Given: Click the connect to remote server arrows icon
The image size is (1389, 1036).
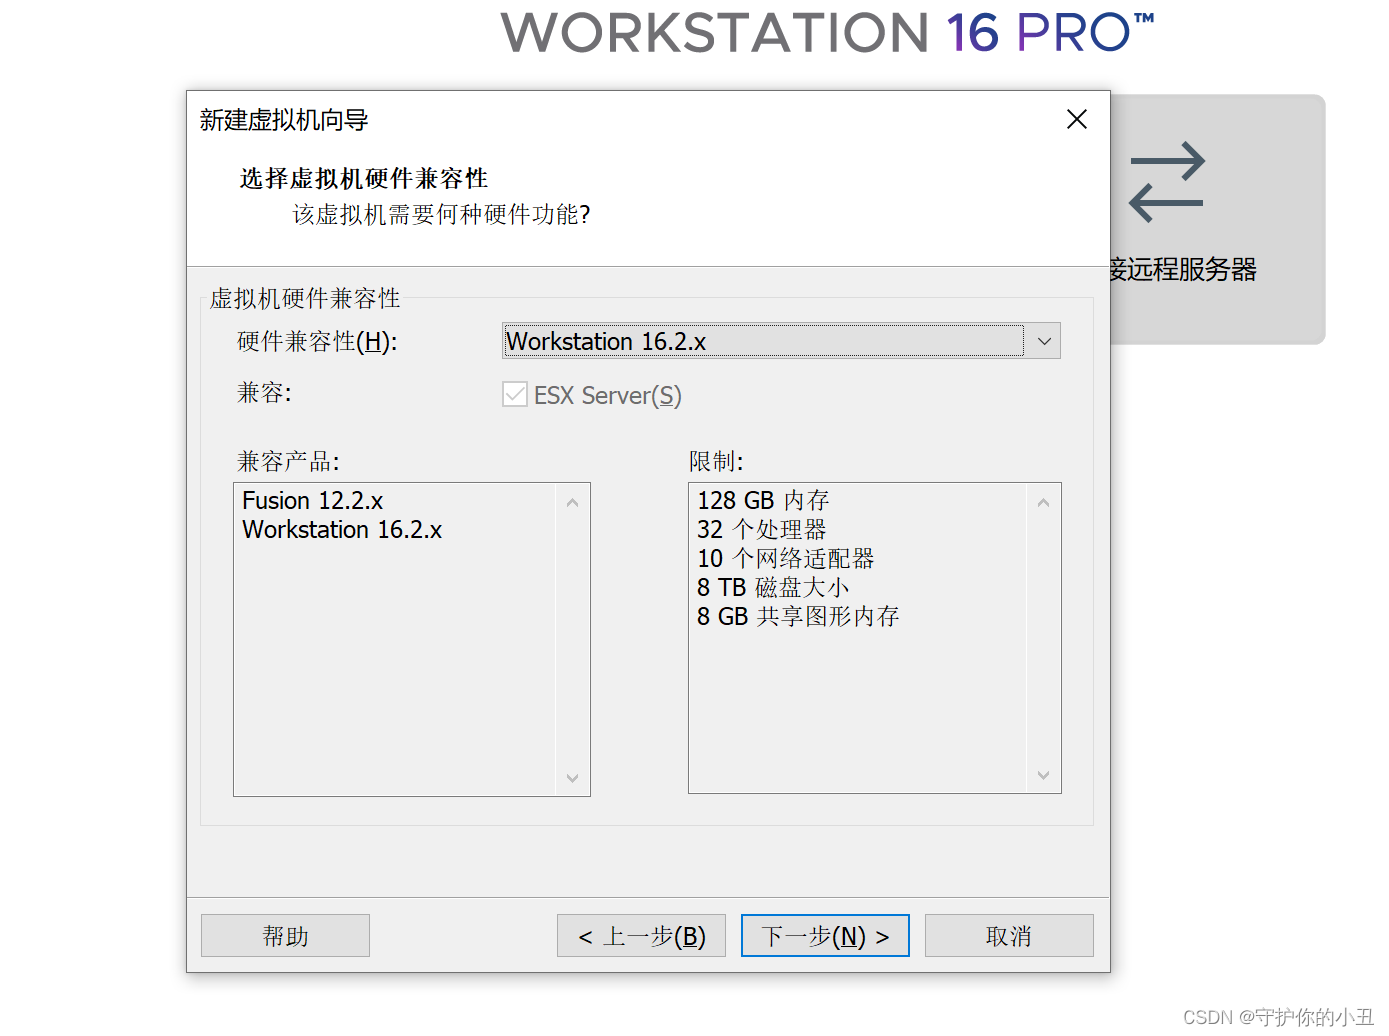Looking at the screenshot, I should coord(1166,182).
